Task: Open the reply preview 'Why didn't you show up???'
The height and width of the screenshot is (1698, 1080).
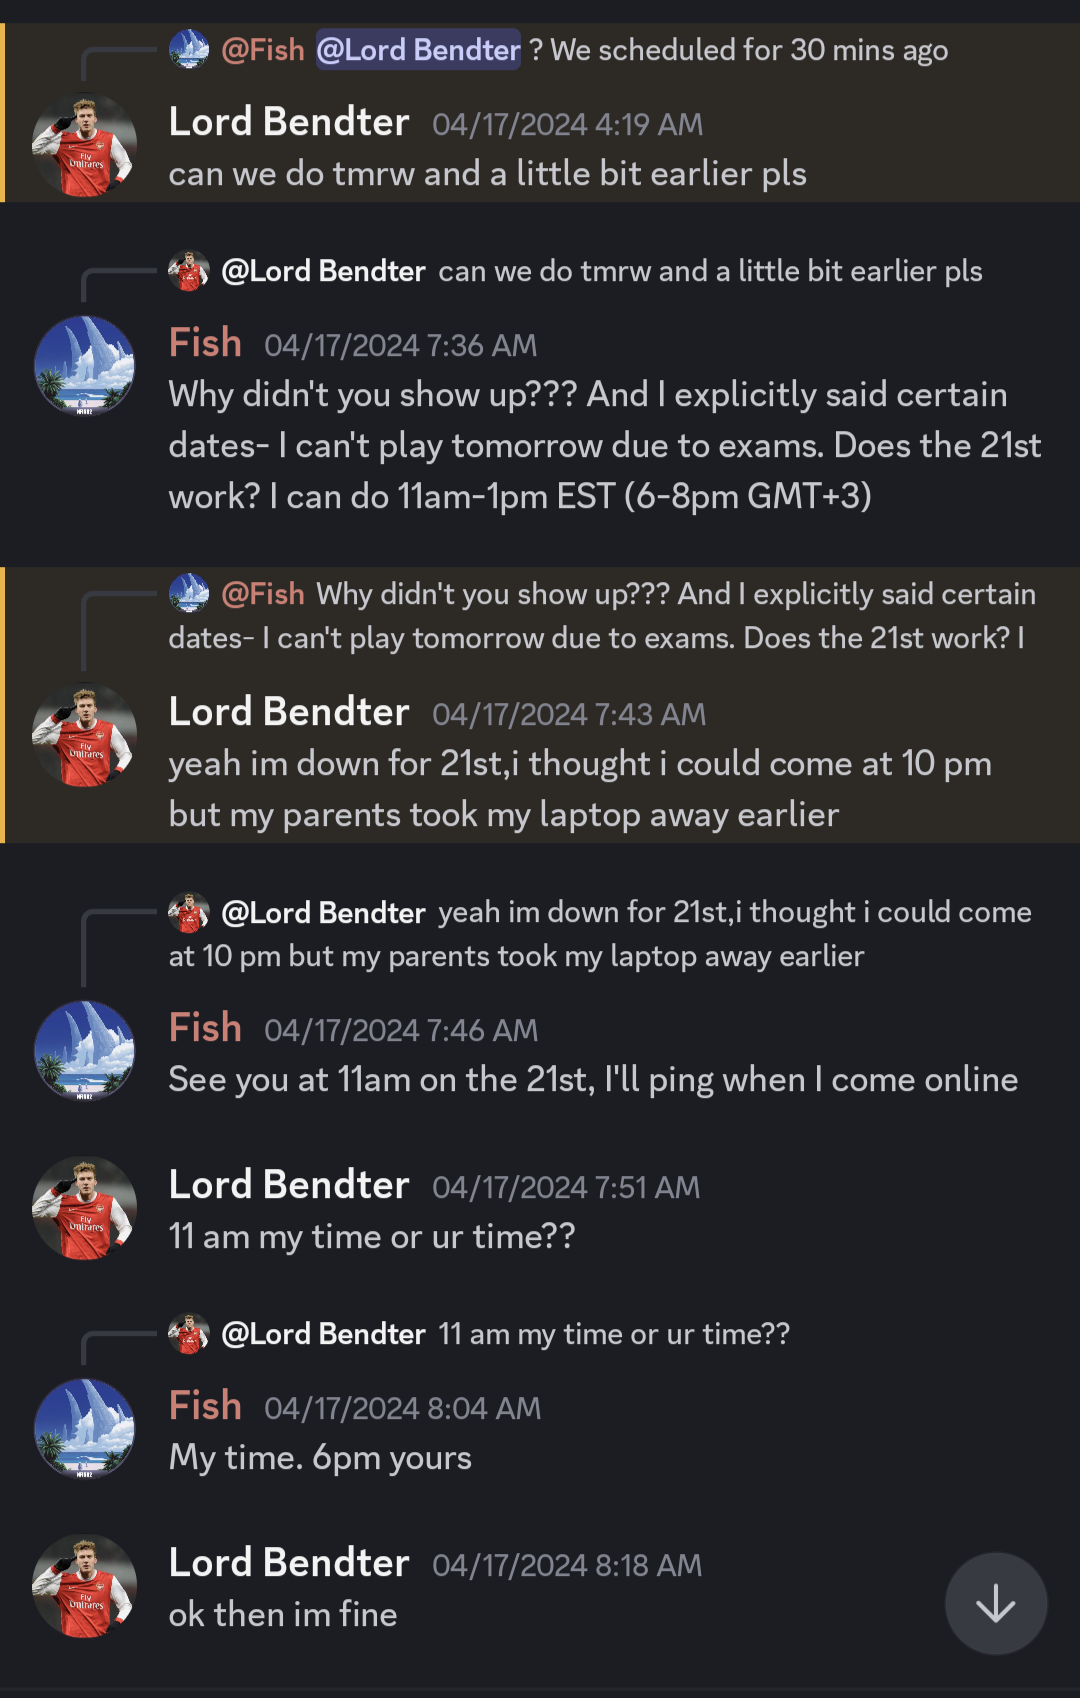Action: pyautogui.click(x=602, y=616)
